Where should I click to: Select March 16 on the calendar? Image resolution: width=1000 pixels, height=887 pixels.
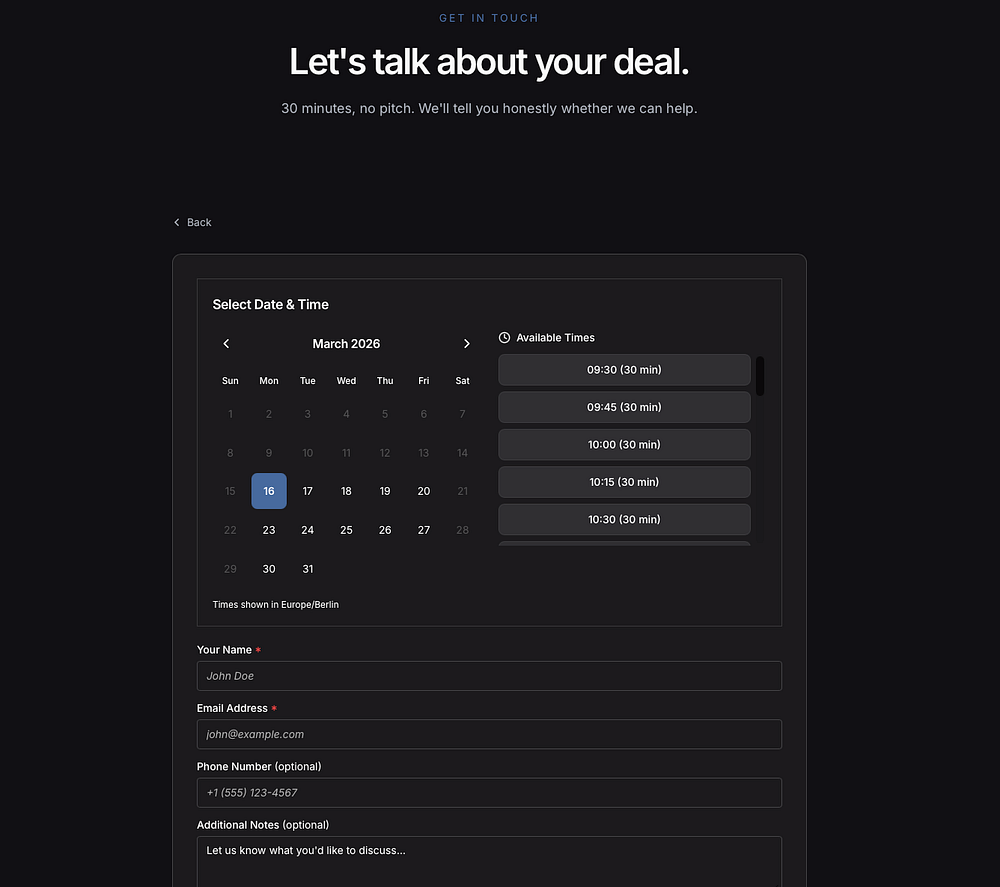pos(269,491)
